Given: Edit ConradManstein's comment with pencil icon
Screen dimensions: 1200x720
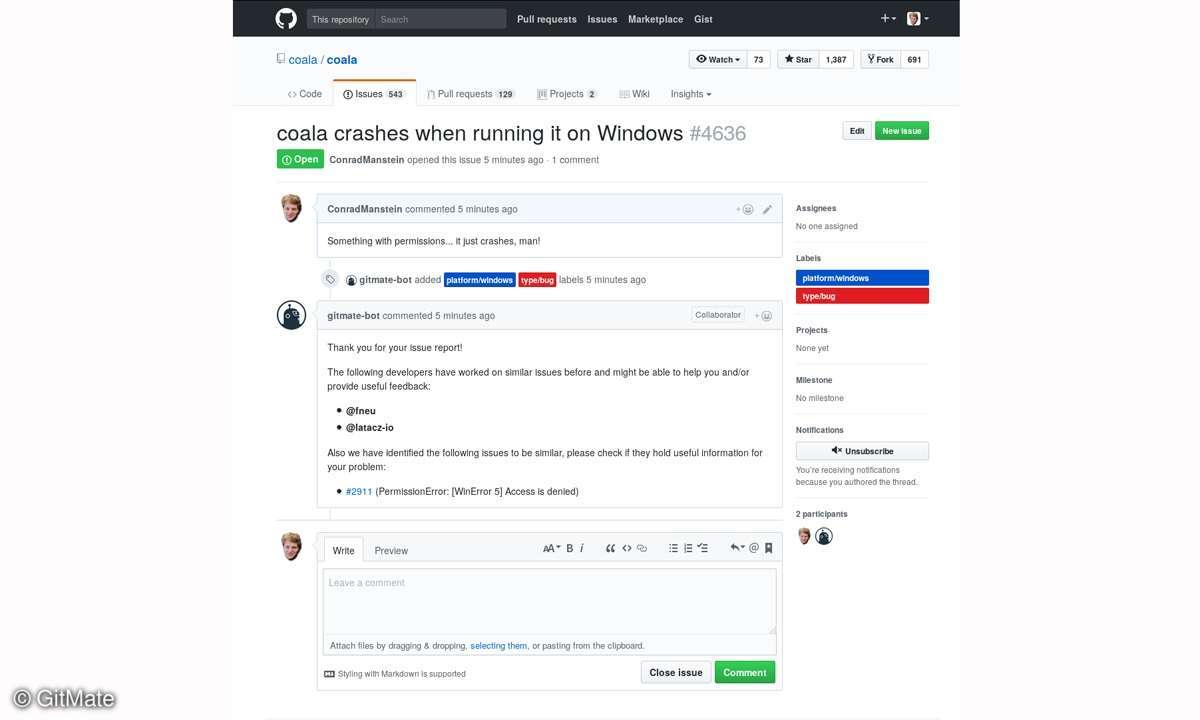Looking at the screenshot, I should point(767,210).
